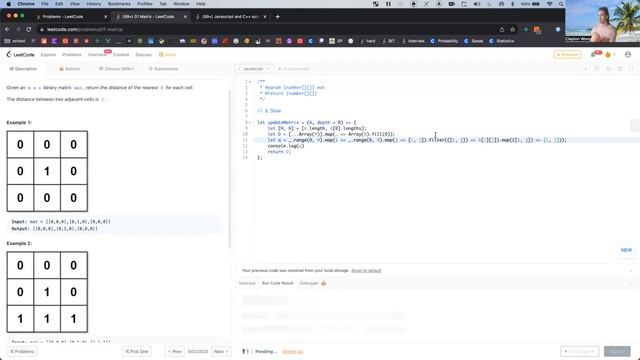Go to the Prev problem
This screenshot has height=360, width=640.
pyautogui.click(x=175, y=351)
